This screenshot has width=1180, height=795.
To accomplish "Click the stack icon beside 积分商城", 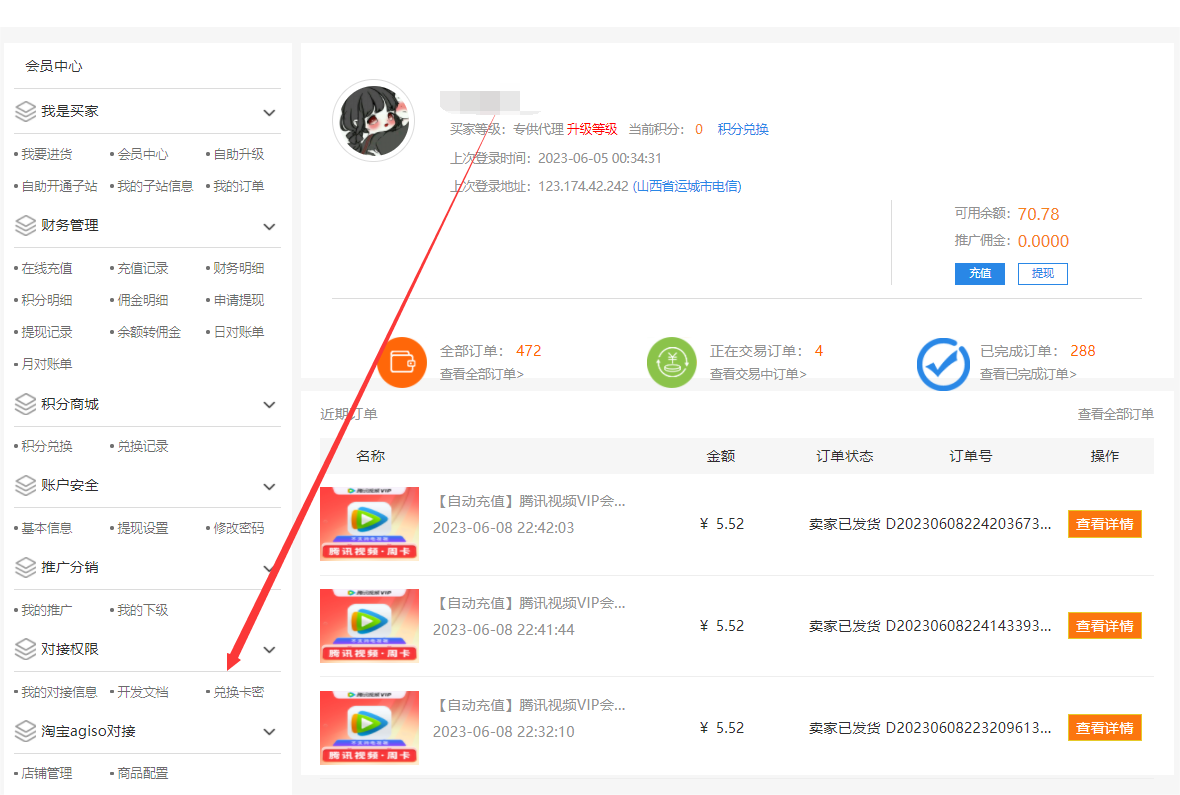I will 26,405.
